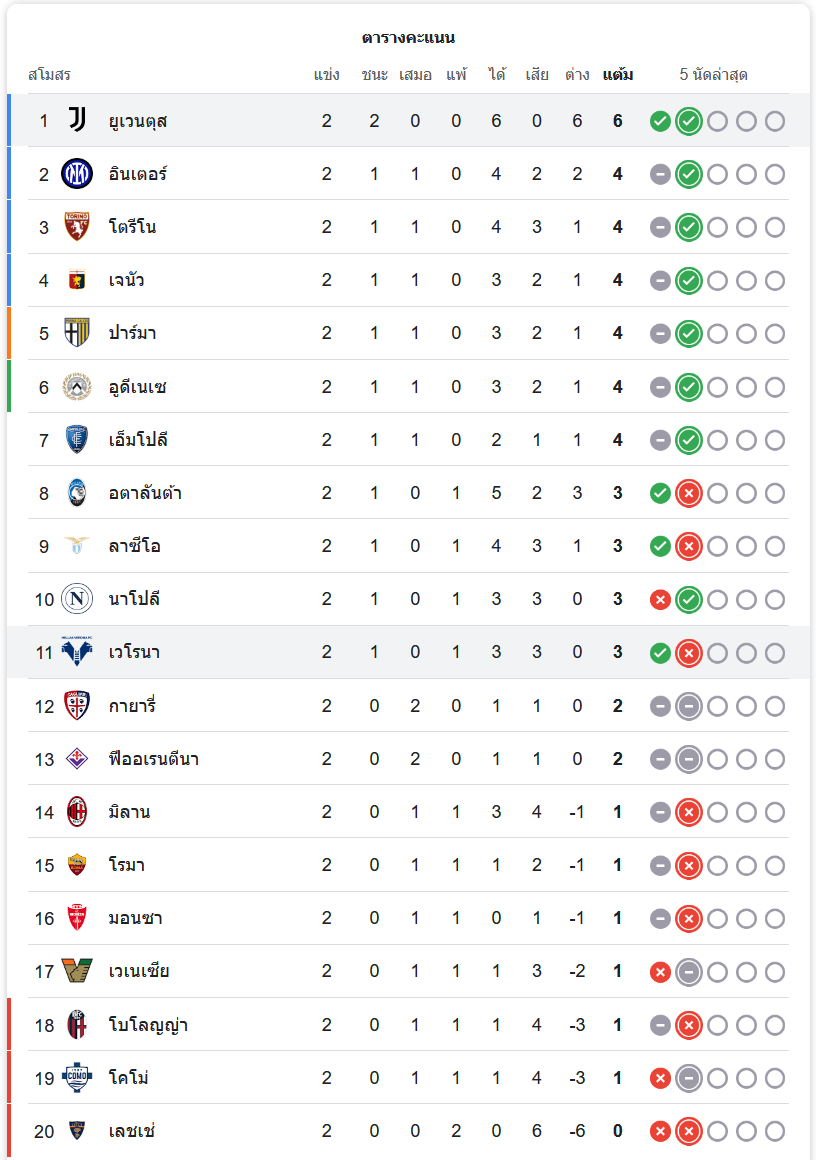This screenshot has width=816, height=1160.
Task: Click the Napoli circular N logo
Action: [x=77, y=599]
